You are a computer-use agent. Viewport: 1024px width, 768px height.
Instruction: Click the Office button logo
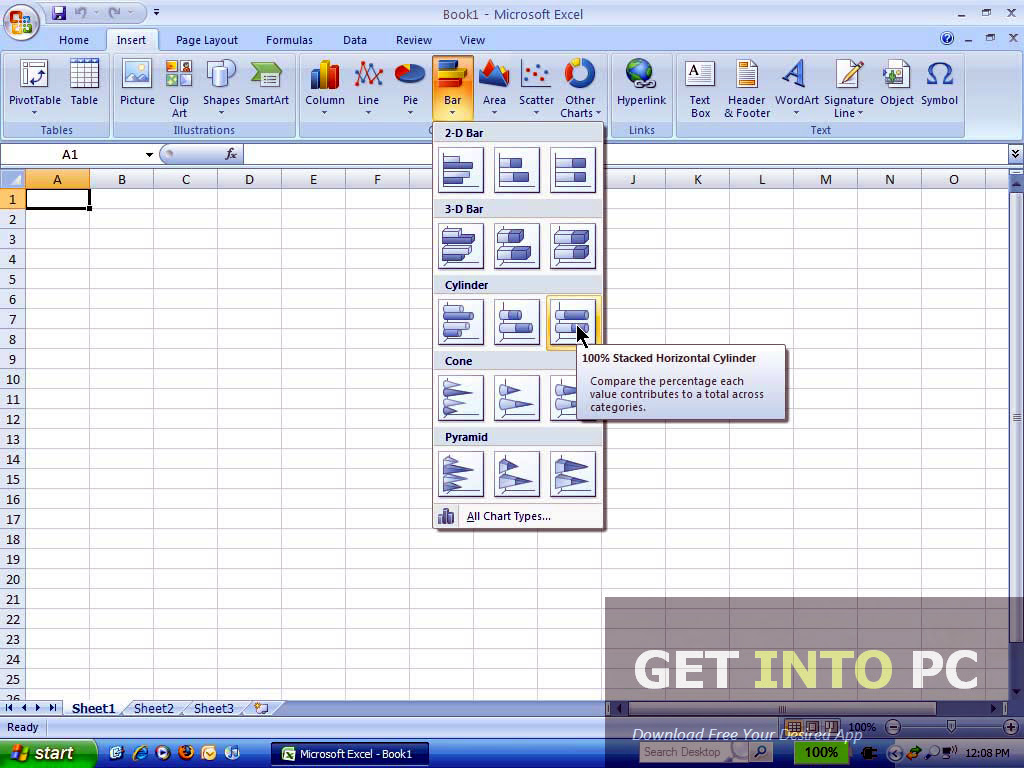point(21,22)
